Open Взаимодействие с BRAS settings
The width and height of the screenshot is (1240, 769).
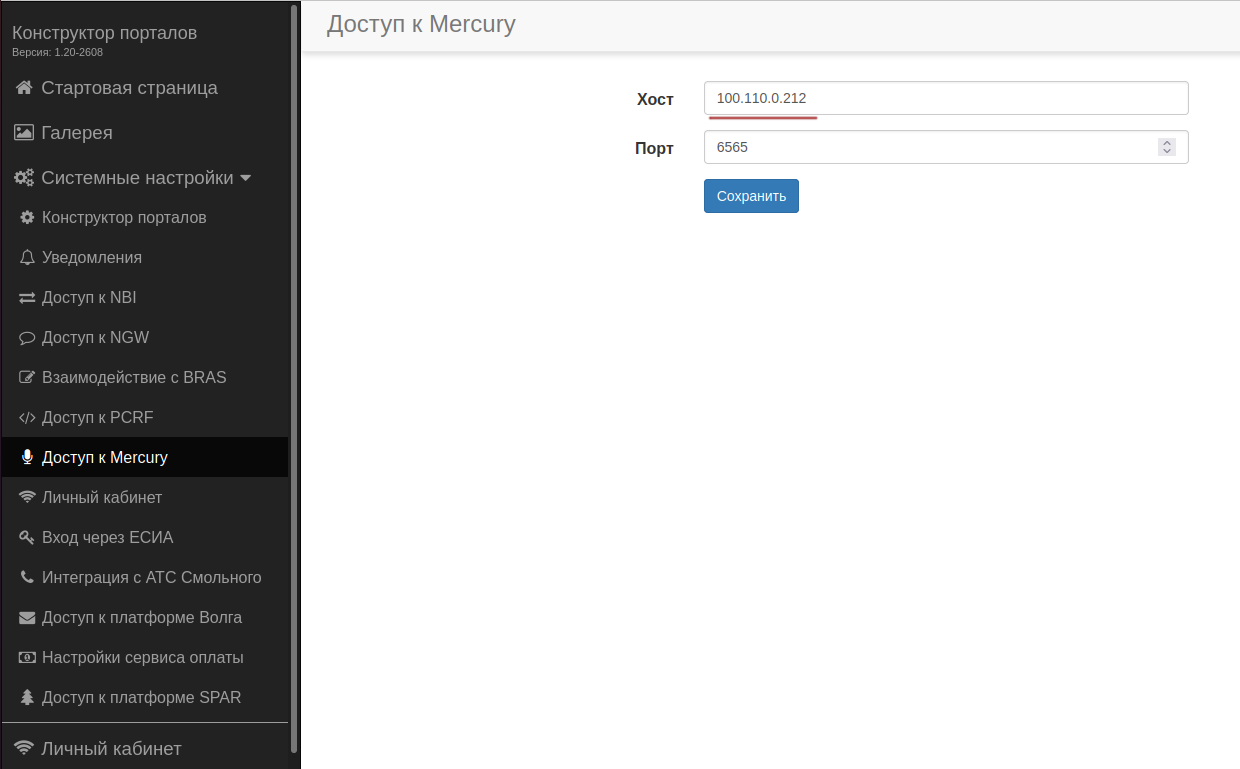[x=134, y=377]
